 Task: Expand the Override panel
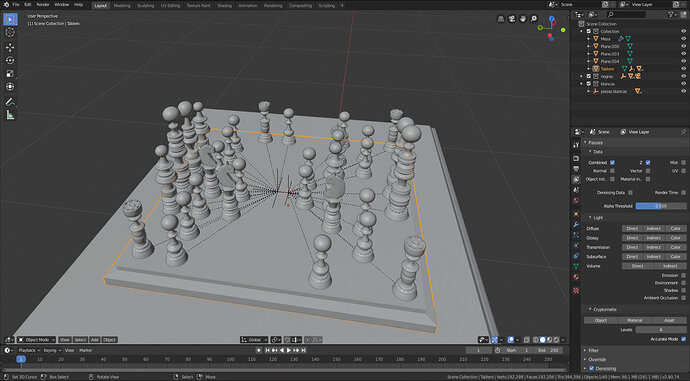coord(585,359)
